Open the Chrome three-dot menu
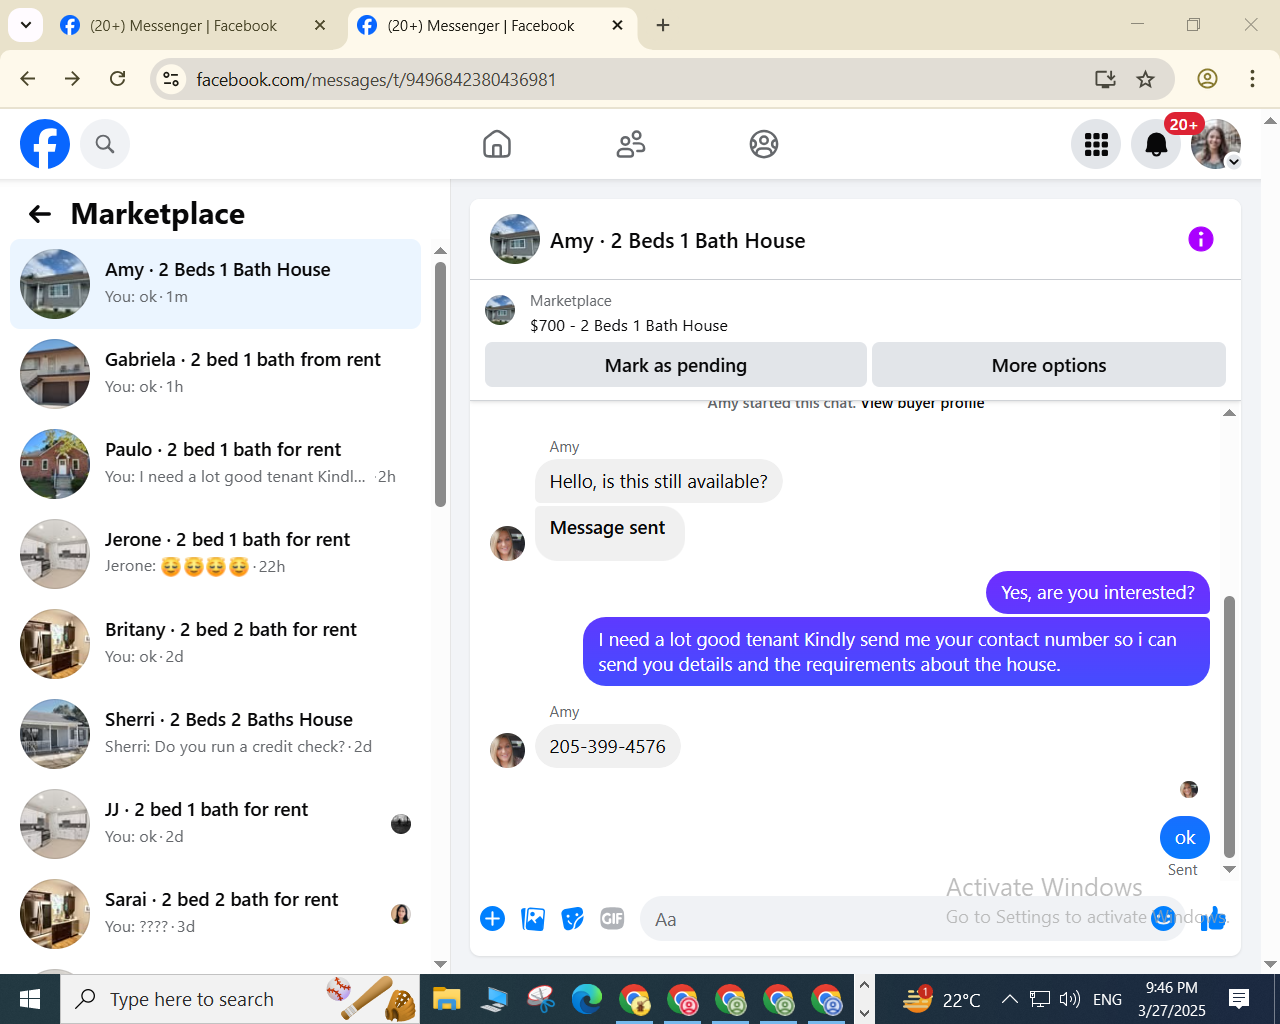The image size is (1280, 1024). pyautogui.click(x=1252, y=79)
